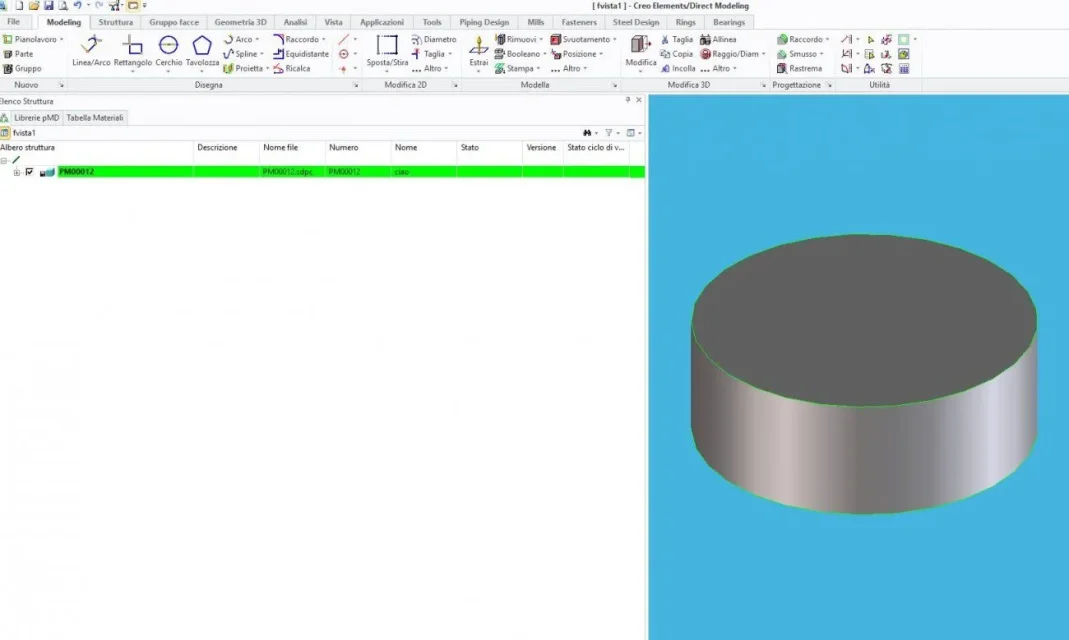Click the Allinea tool
Image resolution: width=1069 pixels, height=640 pixels.
pyautogui.click(x=718, y=40)
